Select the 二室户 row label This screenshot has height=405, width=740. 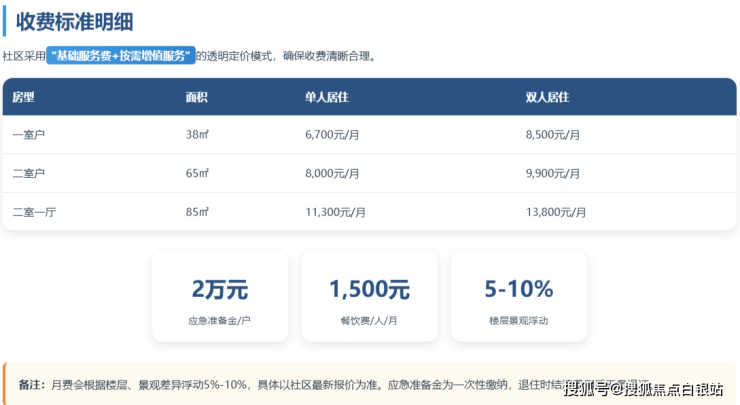click(x=29, y=173)
